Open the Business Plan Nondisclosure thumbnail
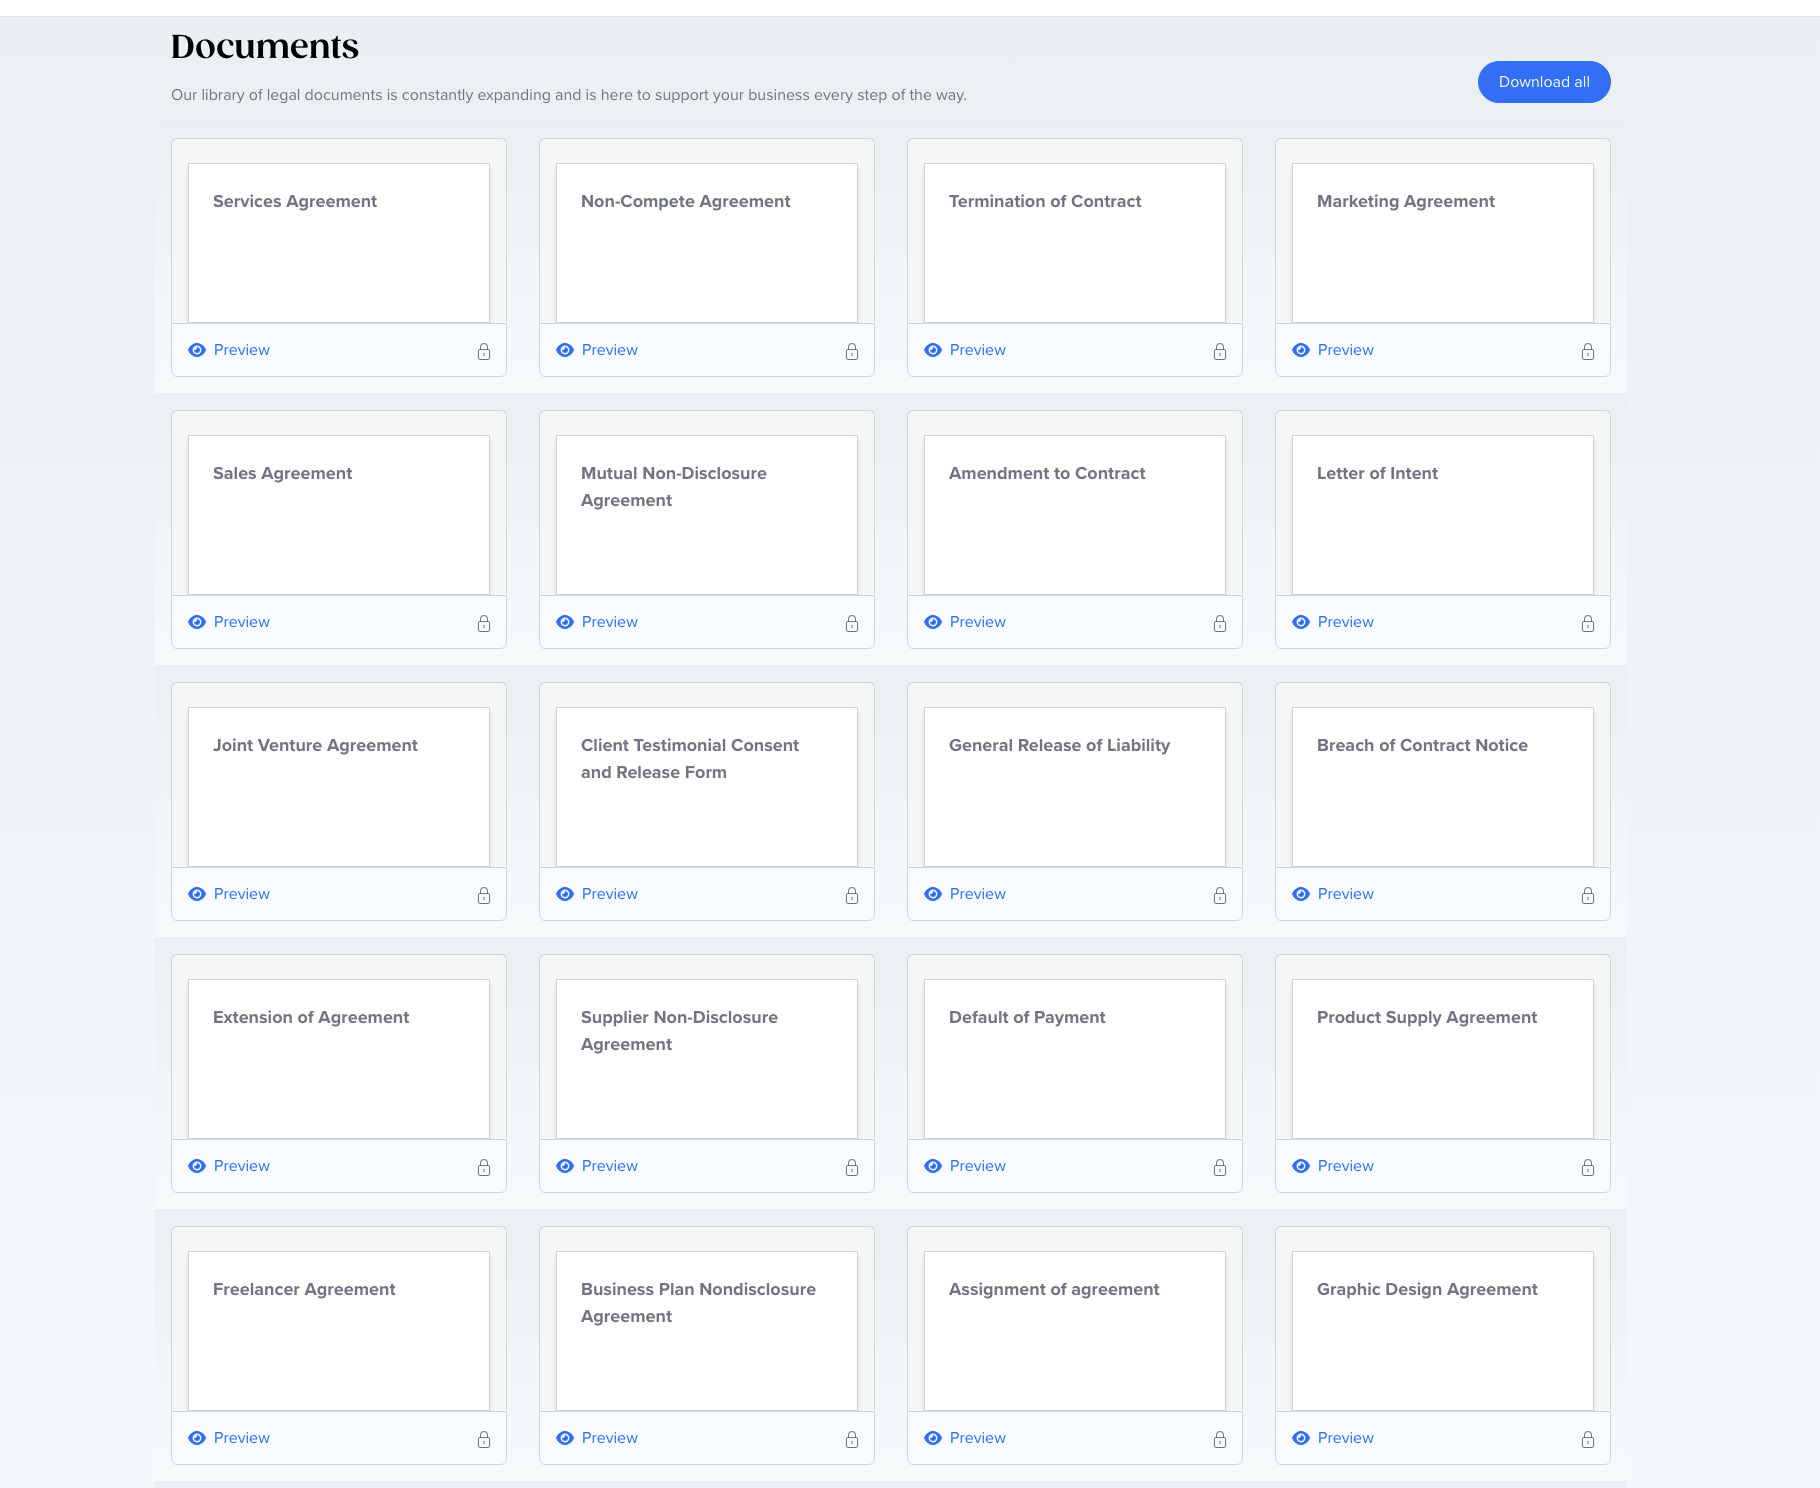Image resolution: width=1820 pixels, height=1488 pixels. pyautogui.click(x=707, y=1331)
